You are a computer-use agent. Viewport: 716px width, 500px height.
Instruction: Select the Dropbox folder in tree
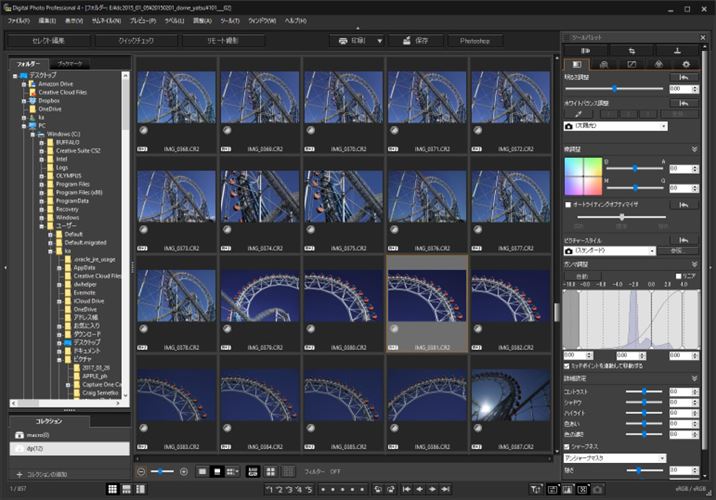49,101
